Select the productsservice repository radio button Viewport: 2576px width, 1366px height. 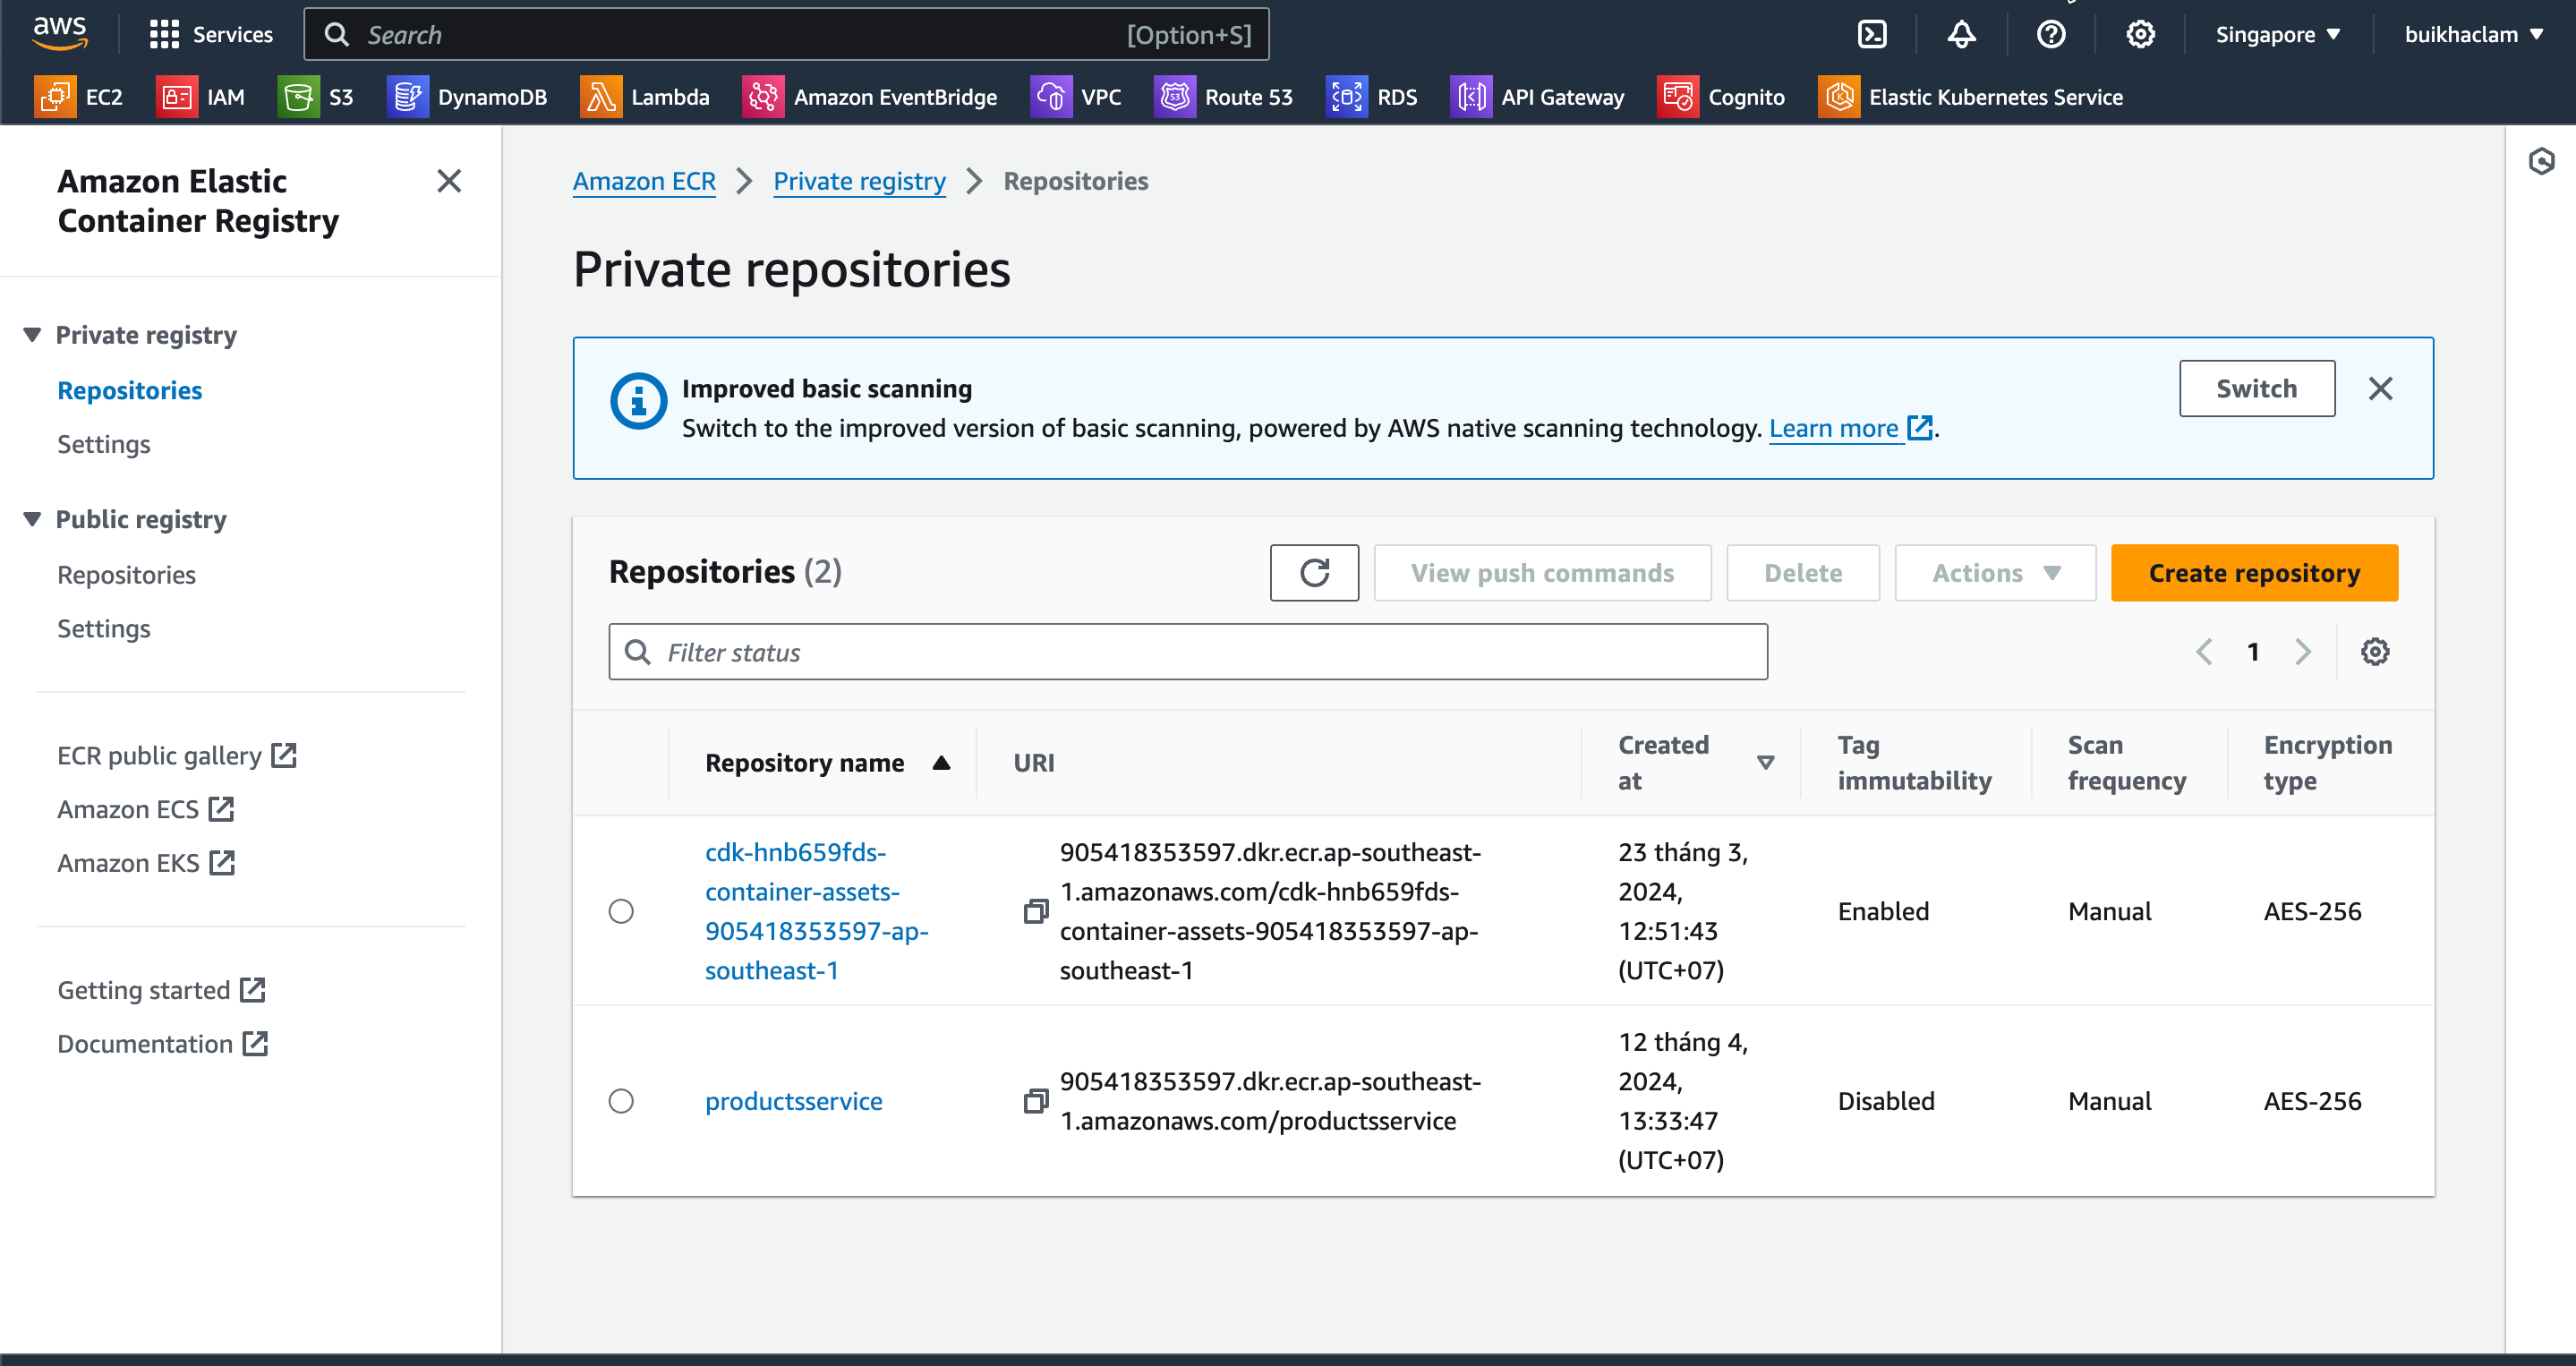tap(621, 1101)
